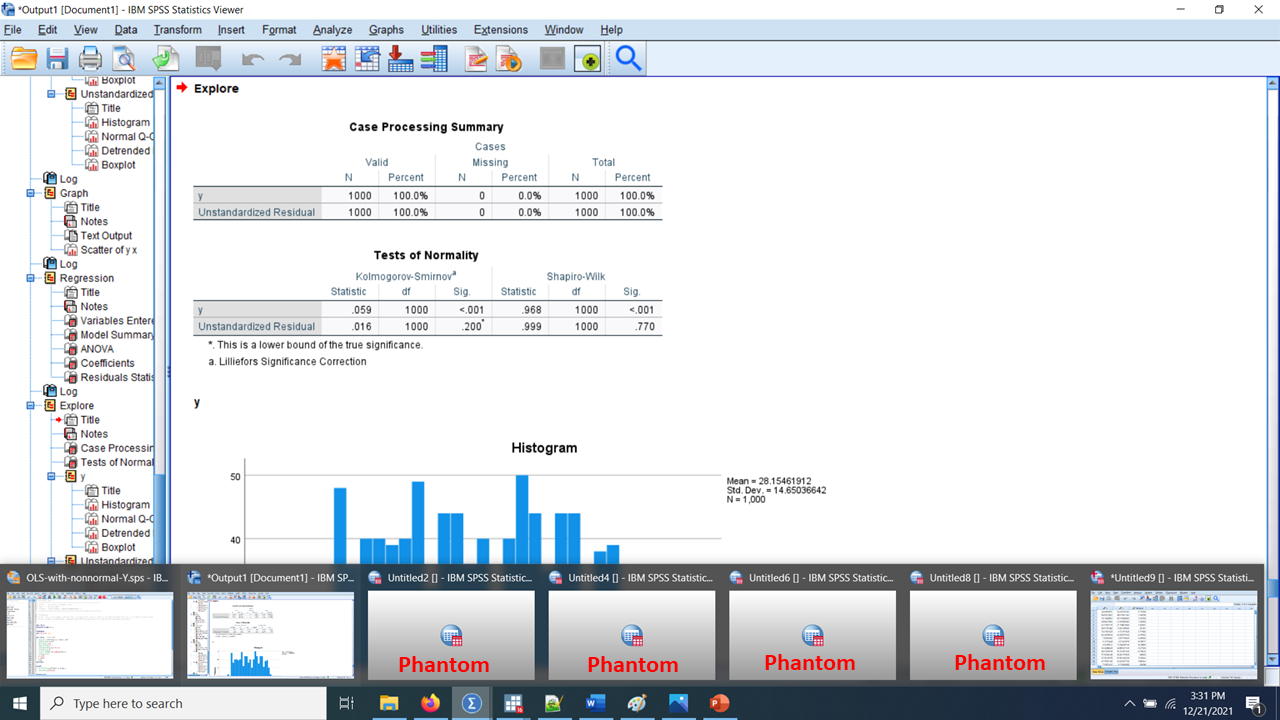Click the Export output toolbar icon
Viewport: 1280px width, 720px height.
165,59
